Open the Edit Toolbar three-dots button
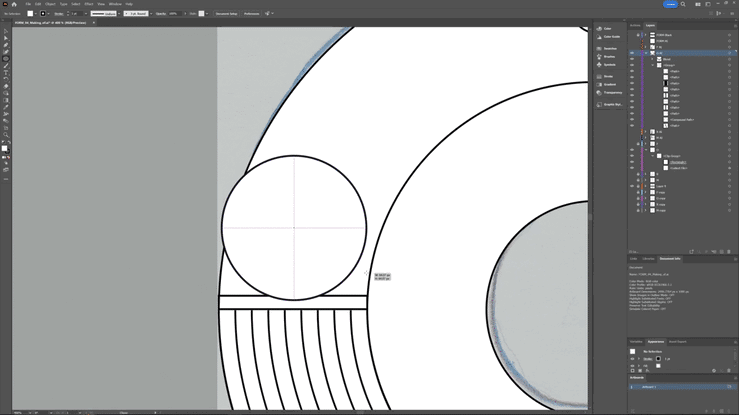Viewport: 739px width, 415px height. (6, 179)
